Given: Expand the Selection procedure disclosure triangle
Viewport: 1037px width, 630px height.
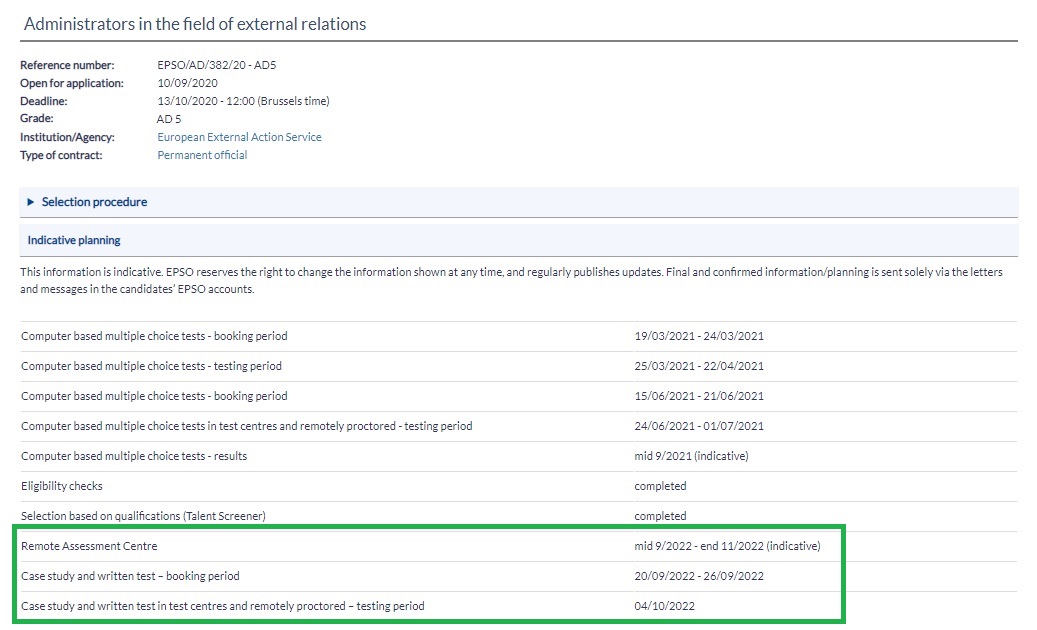Looking at the screenshot, I should [32, 202].
